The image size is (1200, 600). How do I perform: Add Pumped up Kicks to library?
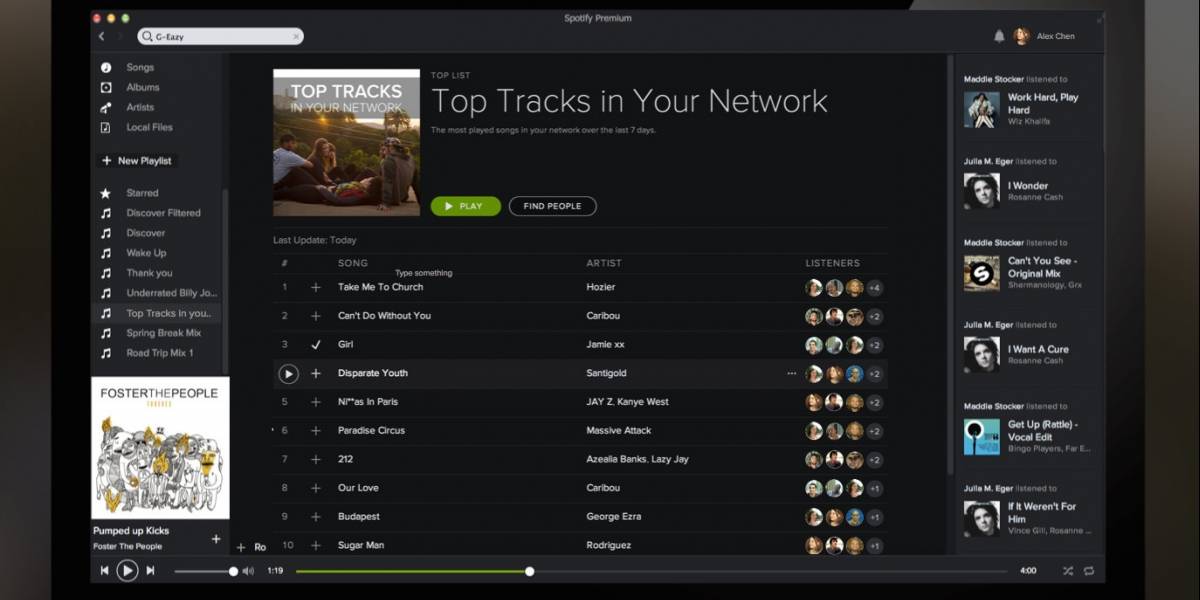tap(216, 539)
